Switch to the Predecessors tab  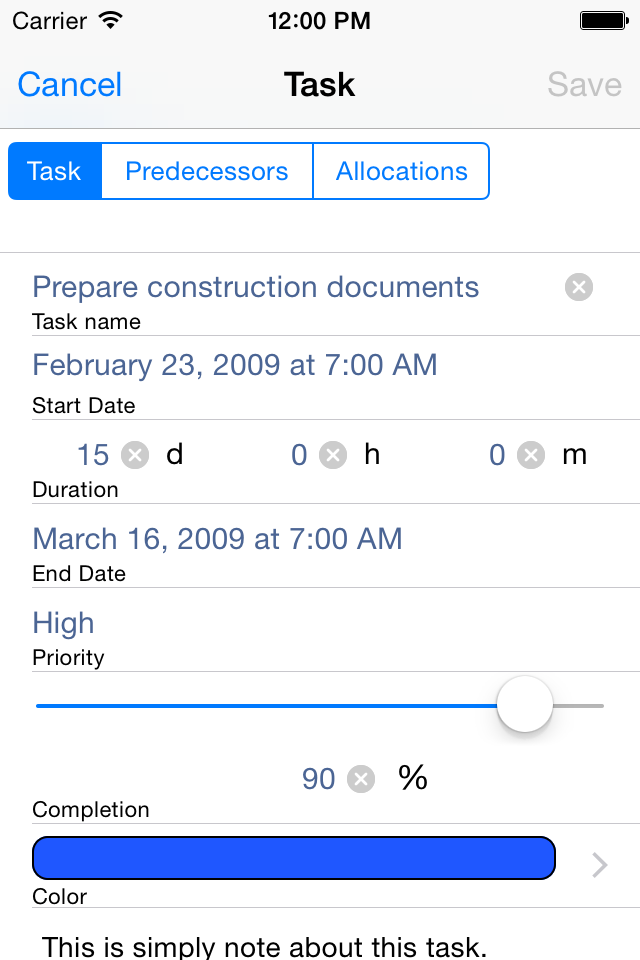[x=207, y=171]
